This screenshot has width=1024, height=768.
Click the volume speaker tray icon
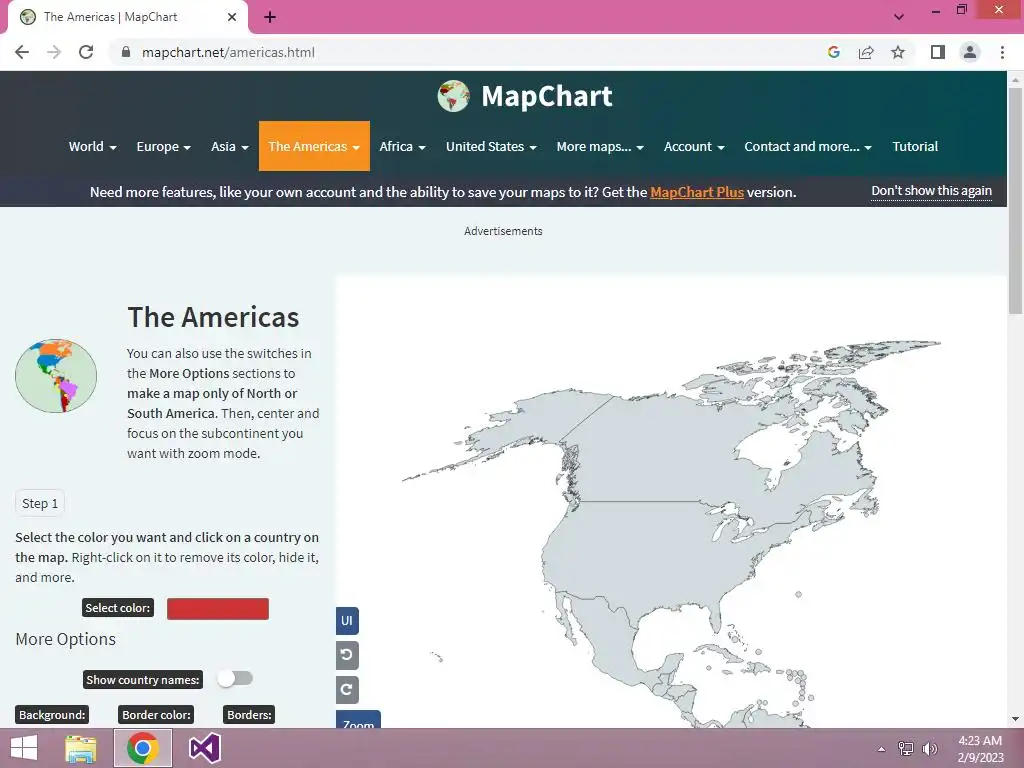click(x=930, y=749)
